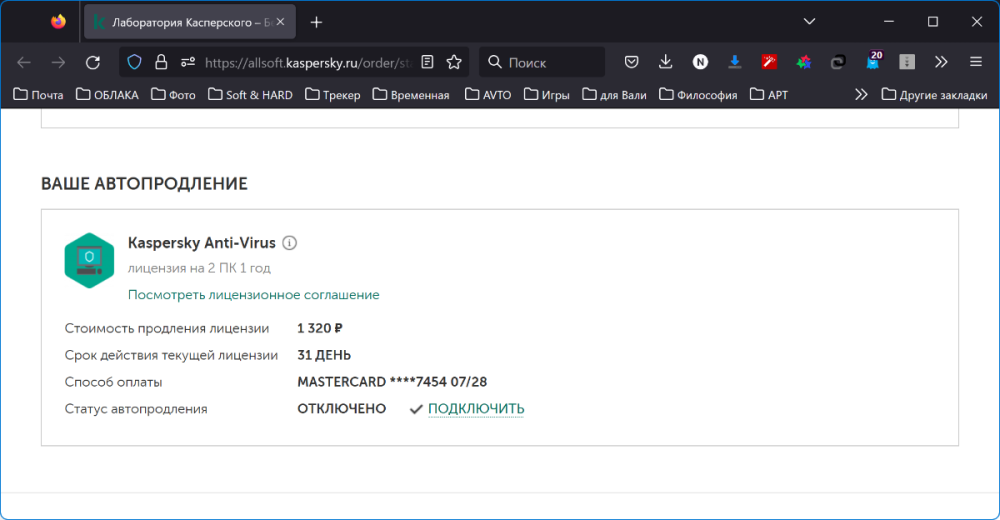This screenshot has height=520, width=1000.
Task: Click the Срок действия текущей лицензии label
Action: point(171,355)
